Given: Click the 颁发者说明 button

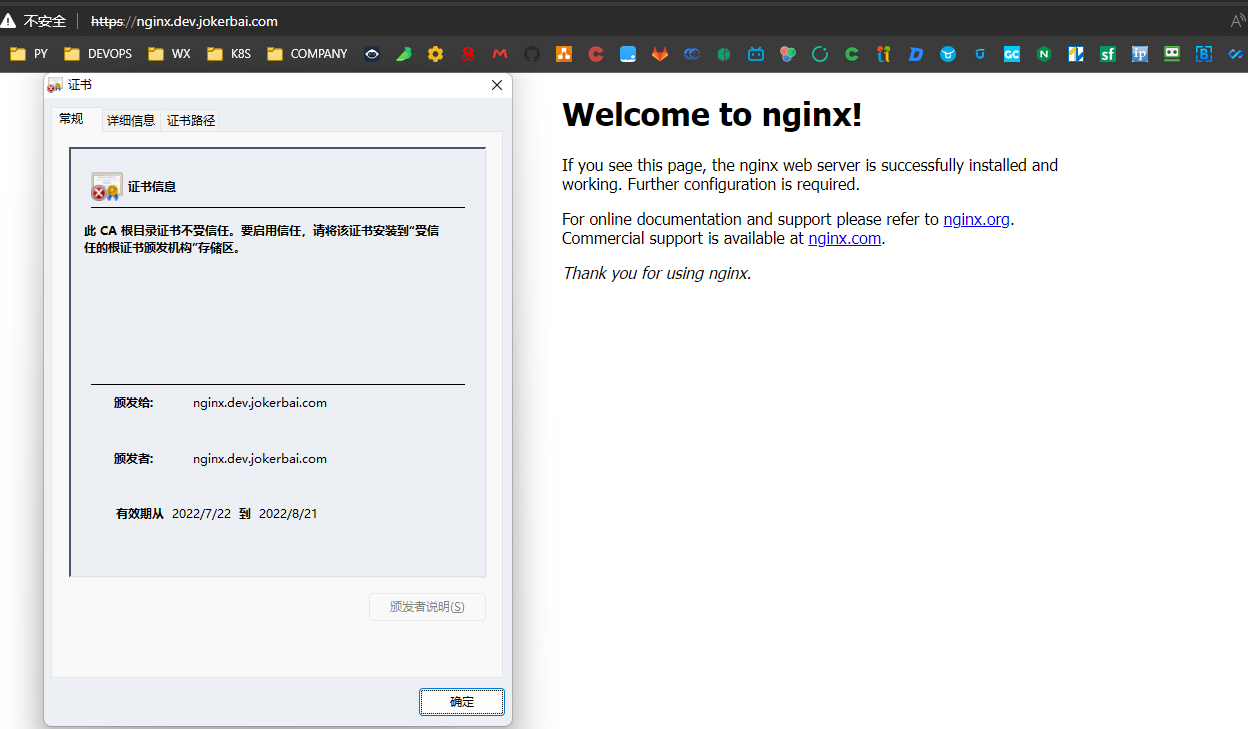Looking at the screenshot, I should click(427, 607).
